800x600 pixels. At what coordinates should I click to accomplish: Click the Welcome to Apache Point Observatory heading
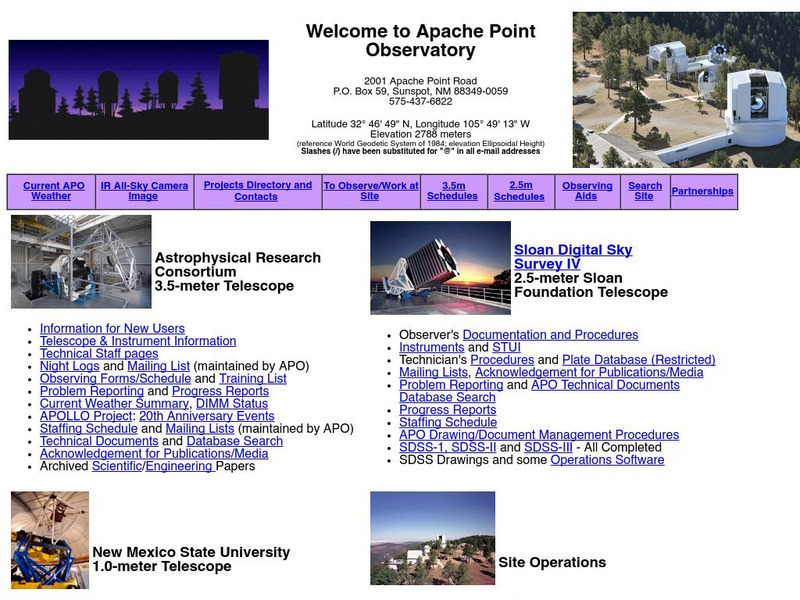(420, 40)
